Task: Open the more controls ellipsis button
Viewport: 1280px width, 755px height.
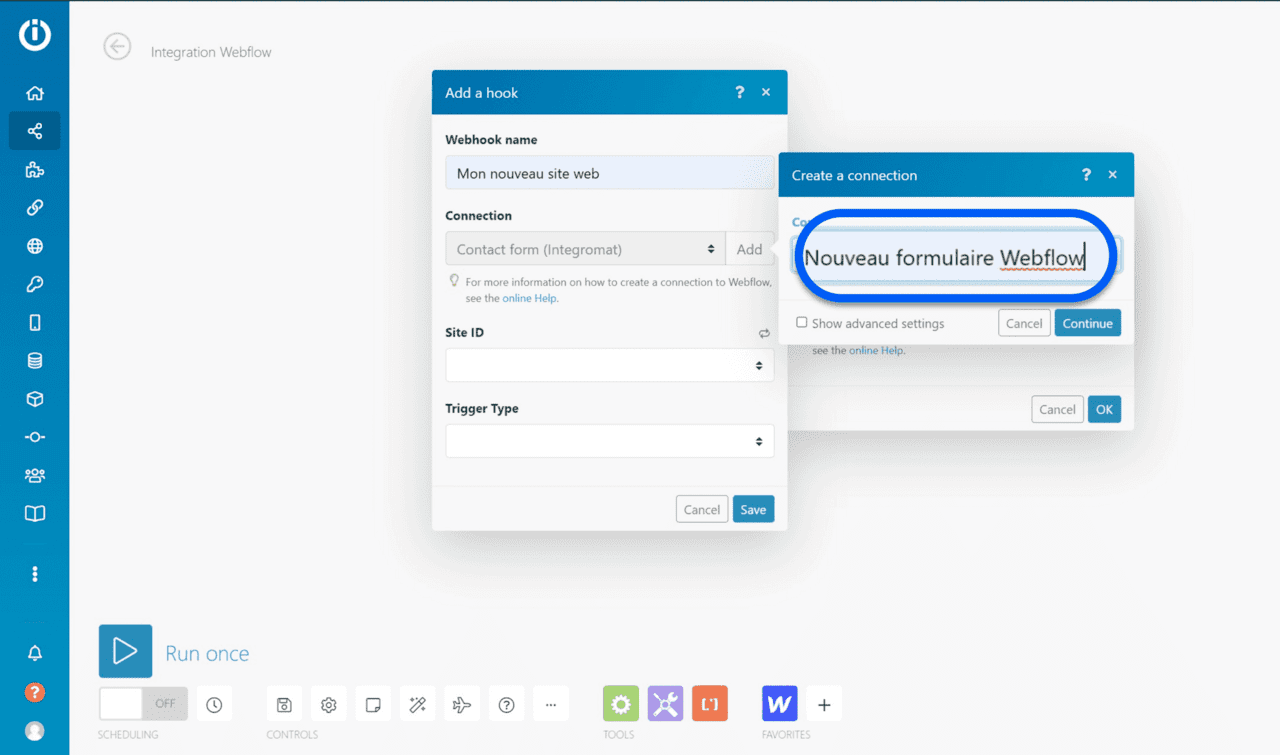Action: (551, 704)
